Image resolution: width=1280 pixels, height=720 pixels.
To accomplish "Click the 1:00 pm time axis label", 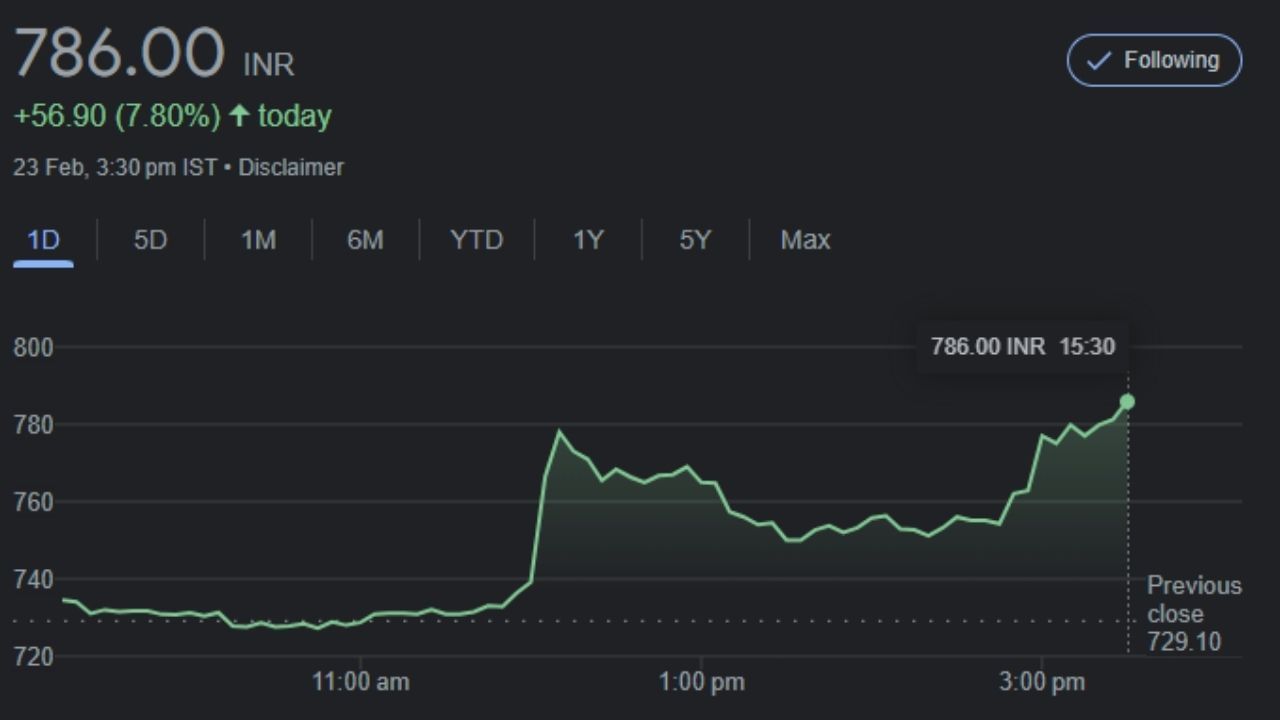I will pos(701,683).
